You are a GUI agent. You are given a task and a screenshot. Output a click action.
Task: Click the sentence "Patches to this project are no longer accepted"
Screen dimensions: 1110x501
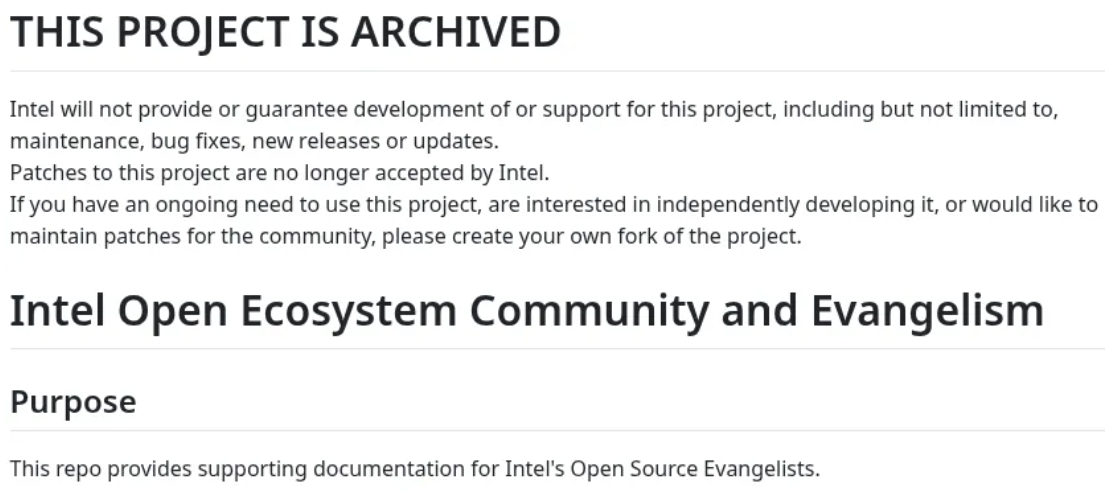coord(279,173)
